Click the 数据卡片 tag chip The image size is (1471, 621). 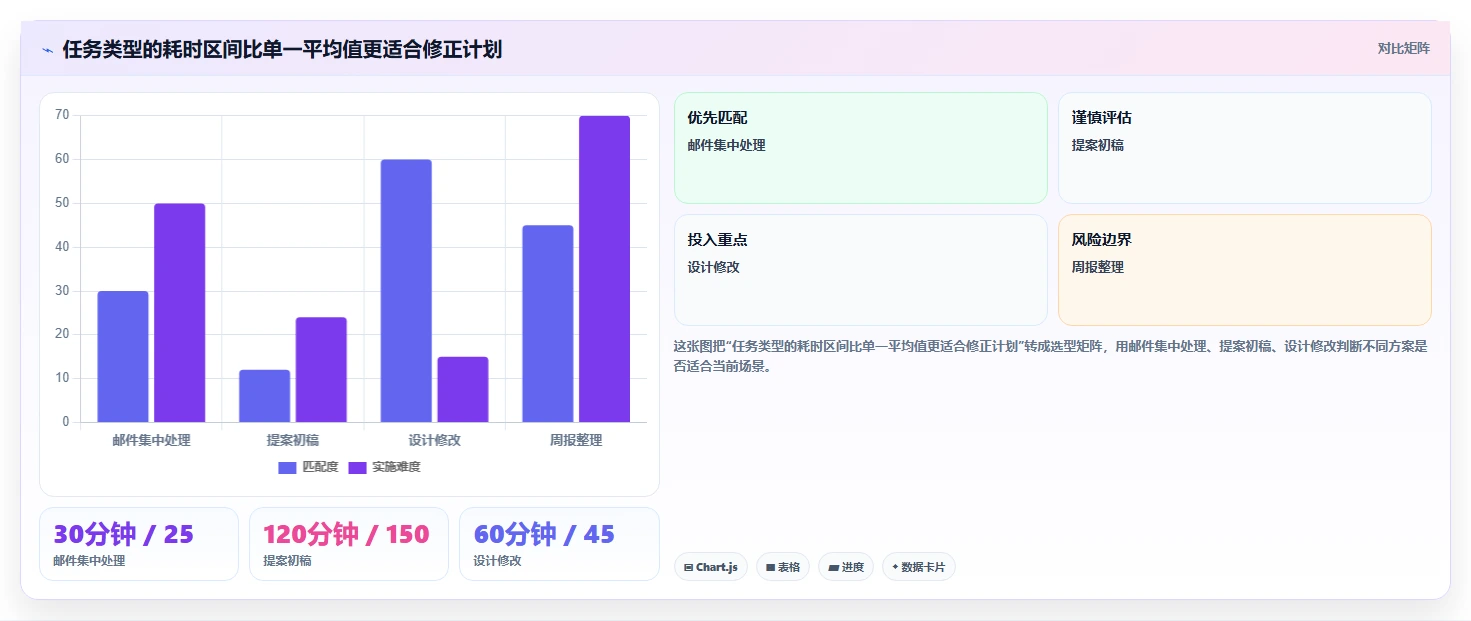click(919, 567)
